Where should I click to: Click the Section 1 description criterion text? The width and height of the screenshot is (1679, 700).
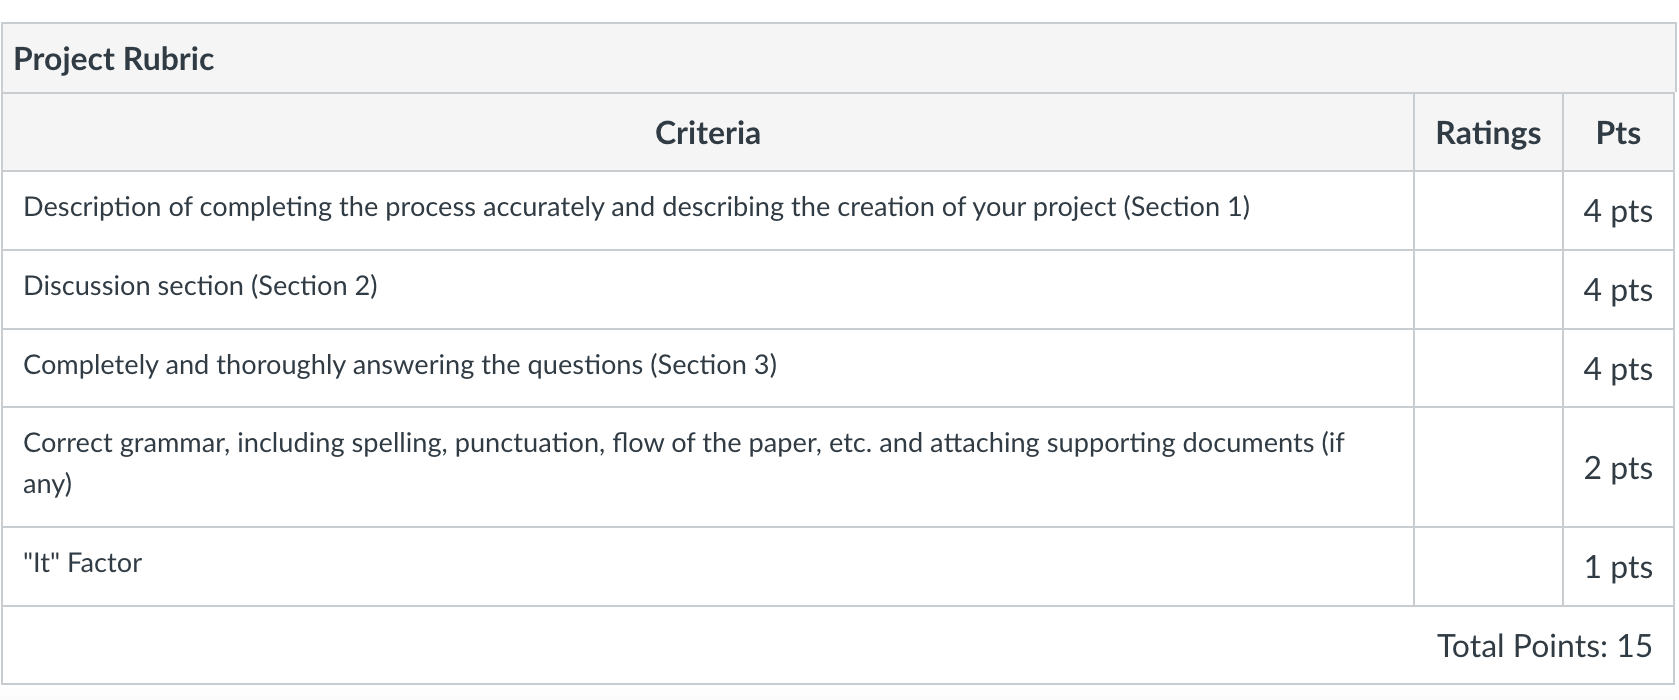(x=636, y=207)
